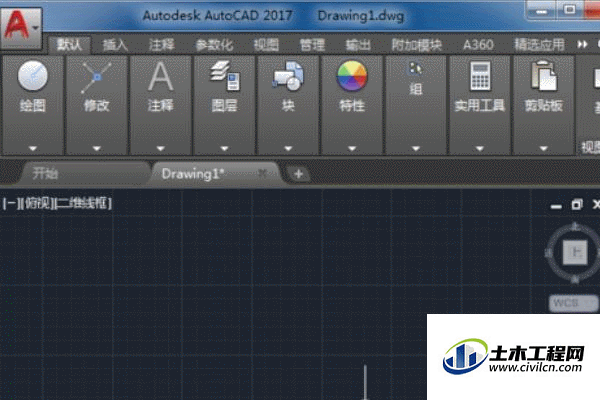Select the 默认 ribbon tab

(69, 45)
